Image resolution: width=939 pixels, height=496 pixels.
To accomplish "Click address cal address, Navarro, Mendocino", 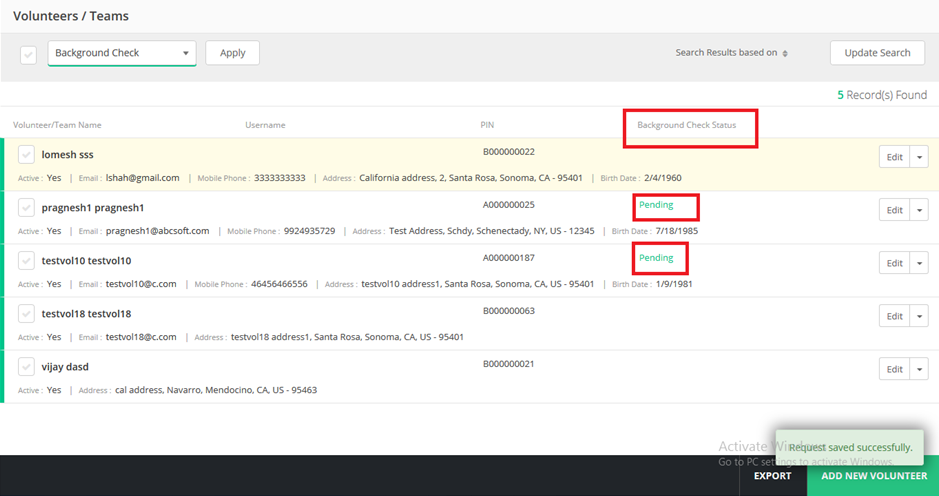I will click(x=216, y=390).
